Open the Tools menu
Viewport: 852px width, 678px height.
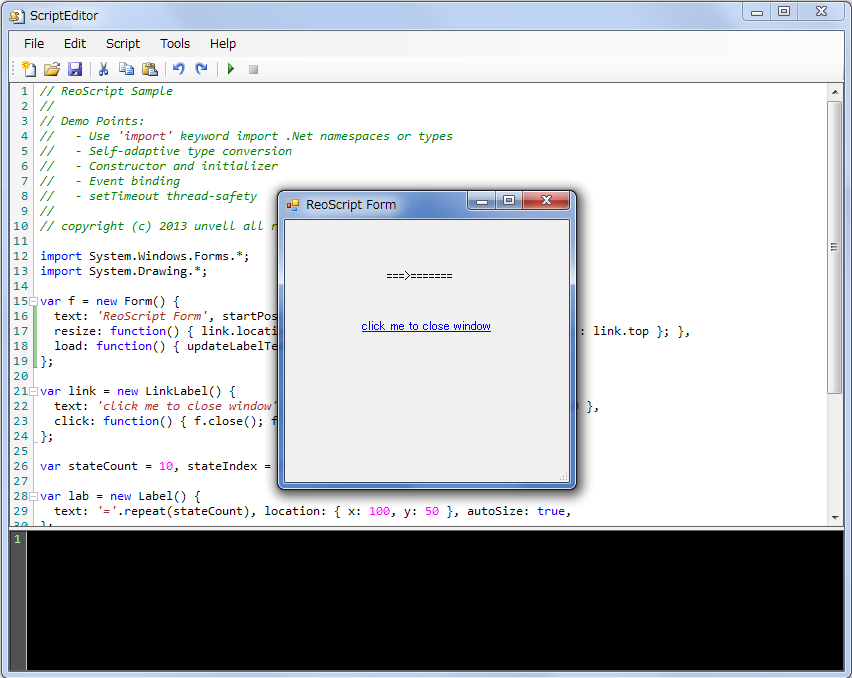pos(175,43)
